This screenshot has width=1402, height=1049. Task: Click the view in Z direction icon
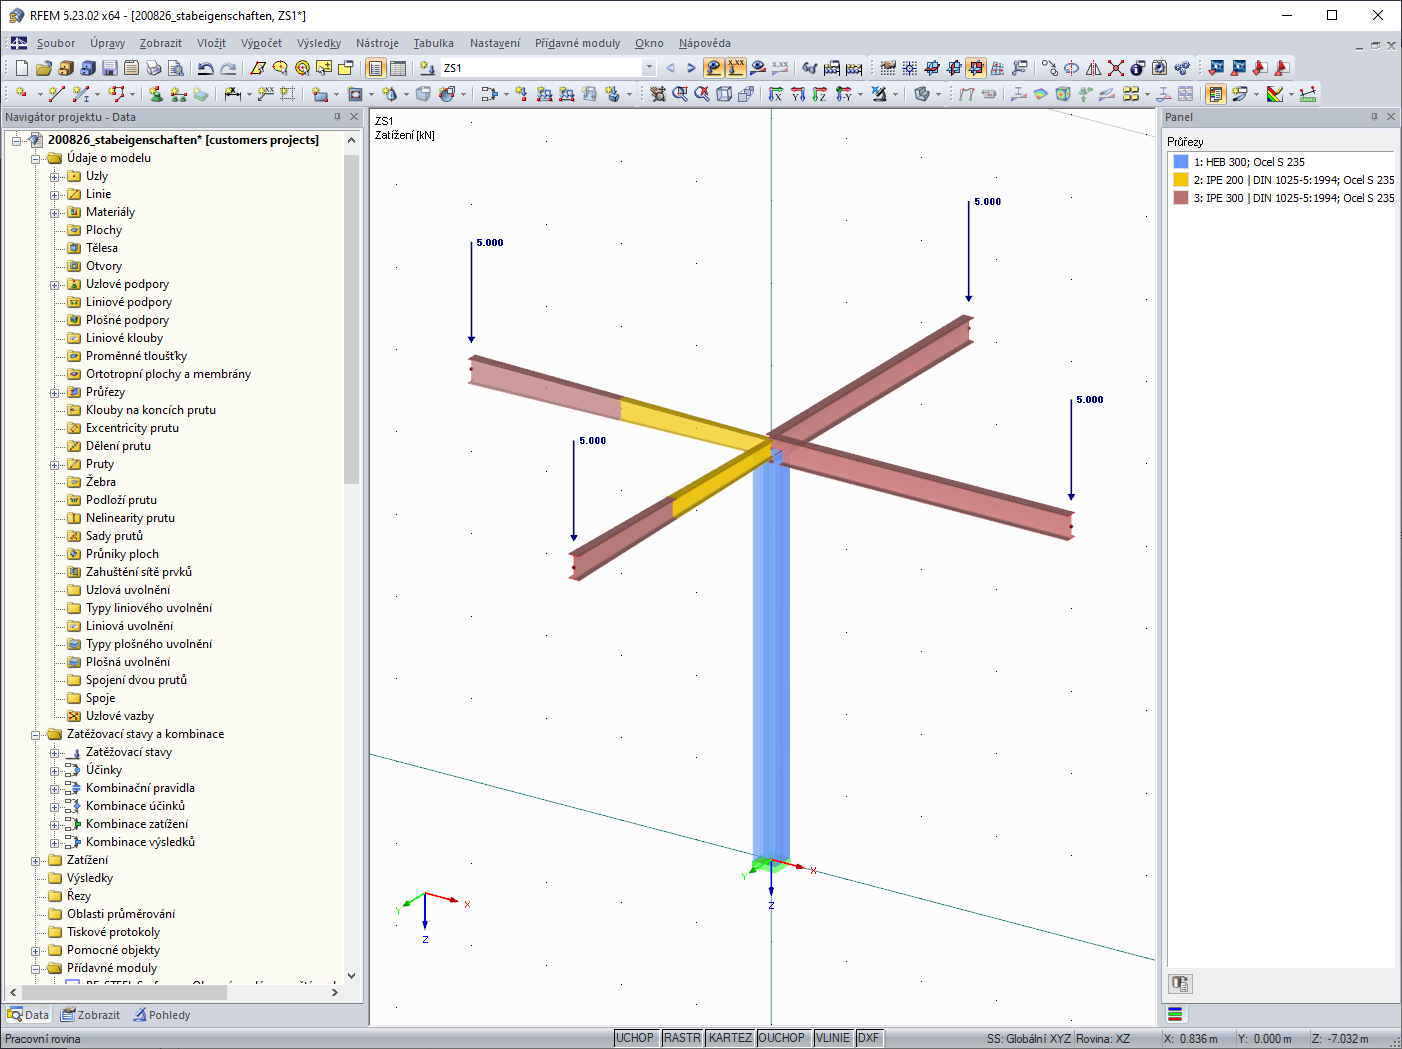tap(820, 94)
